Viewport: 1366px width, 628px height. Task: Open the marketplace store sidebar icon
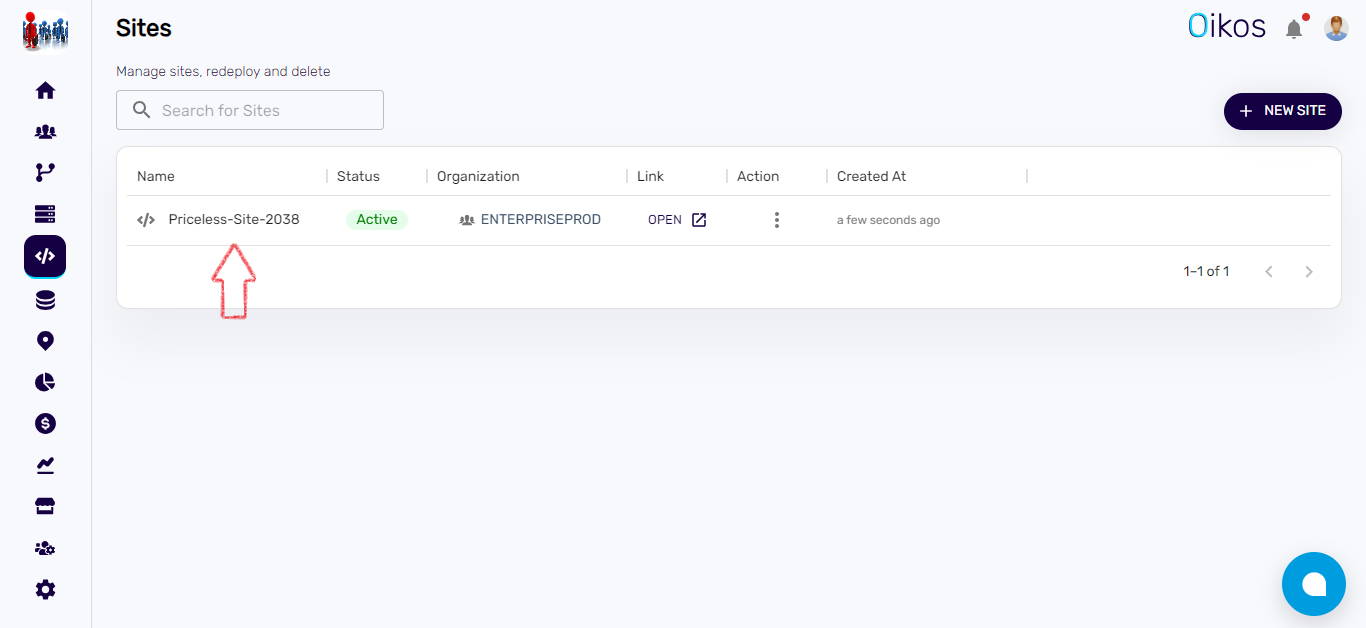click(x=45, y=507)
